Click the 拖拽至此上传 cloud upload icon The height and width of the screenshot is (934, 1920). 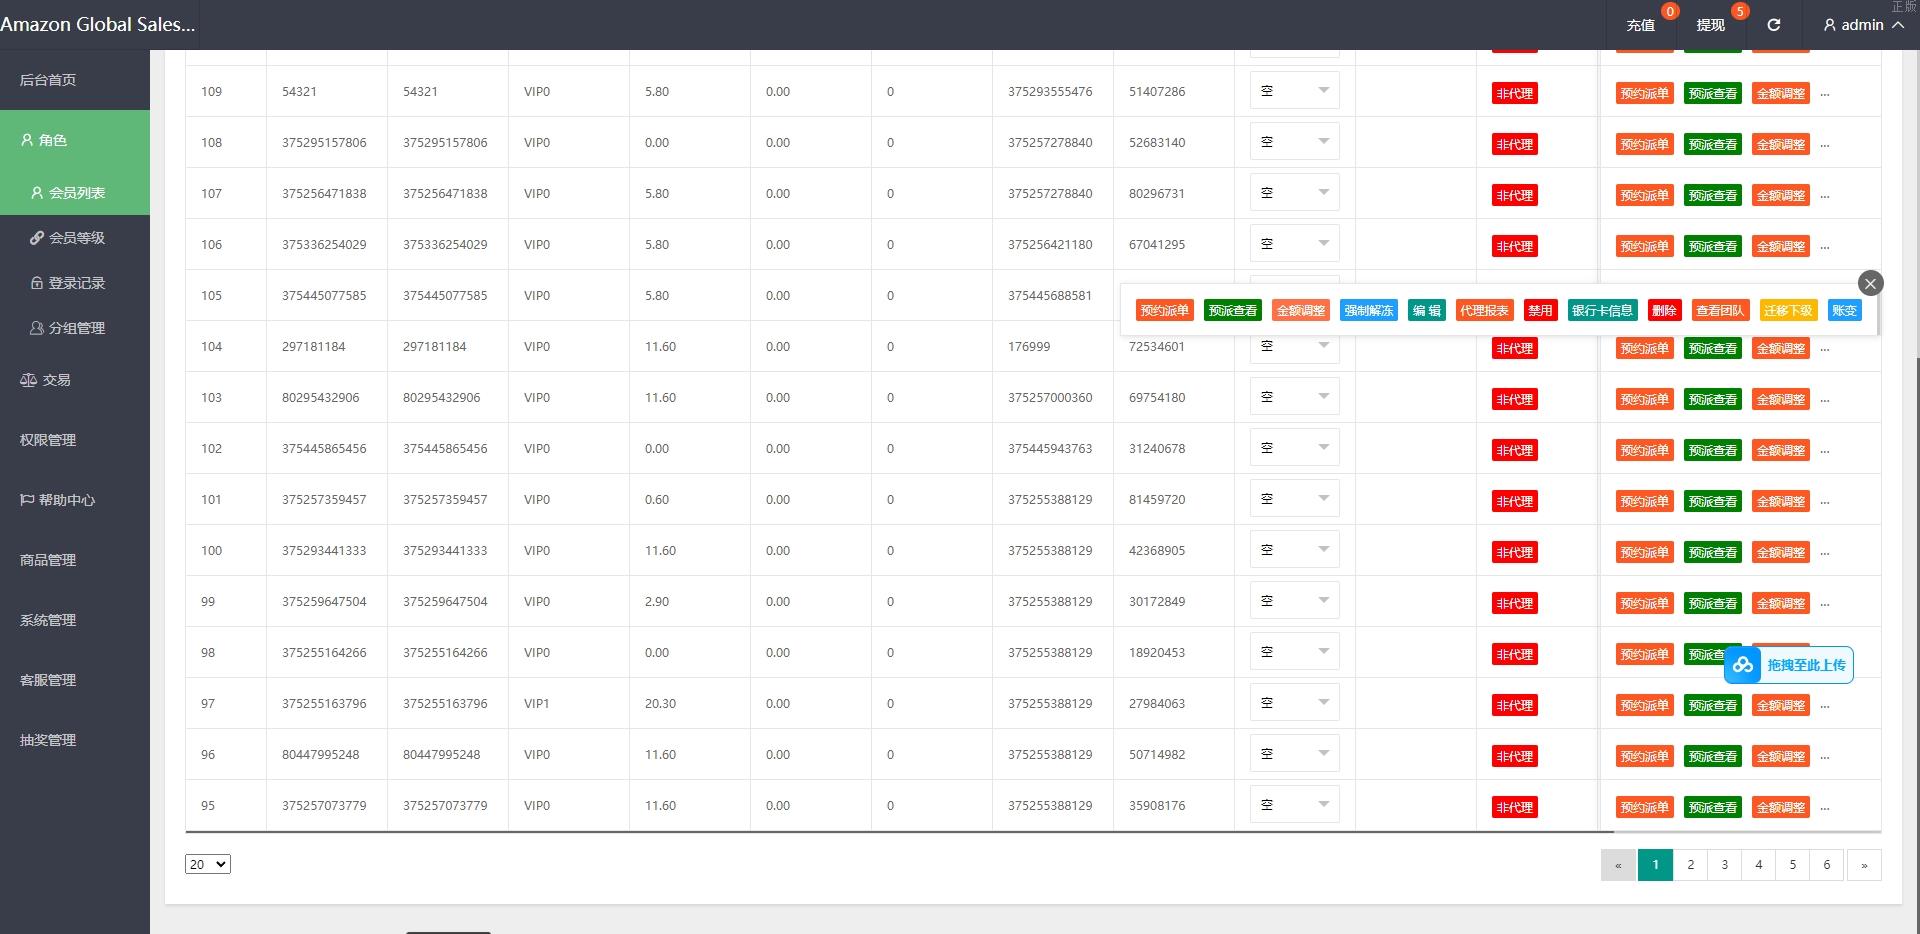(1743, 665)
